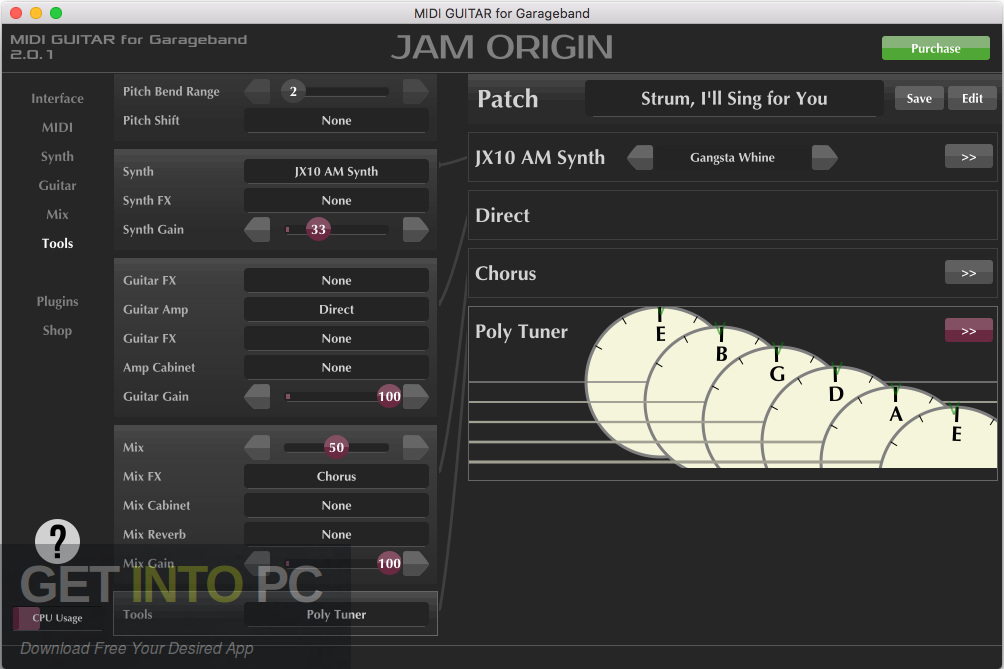Select previous JX10 AM Synth preset

pos(640,157)
